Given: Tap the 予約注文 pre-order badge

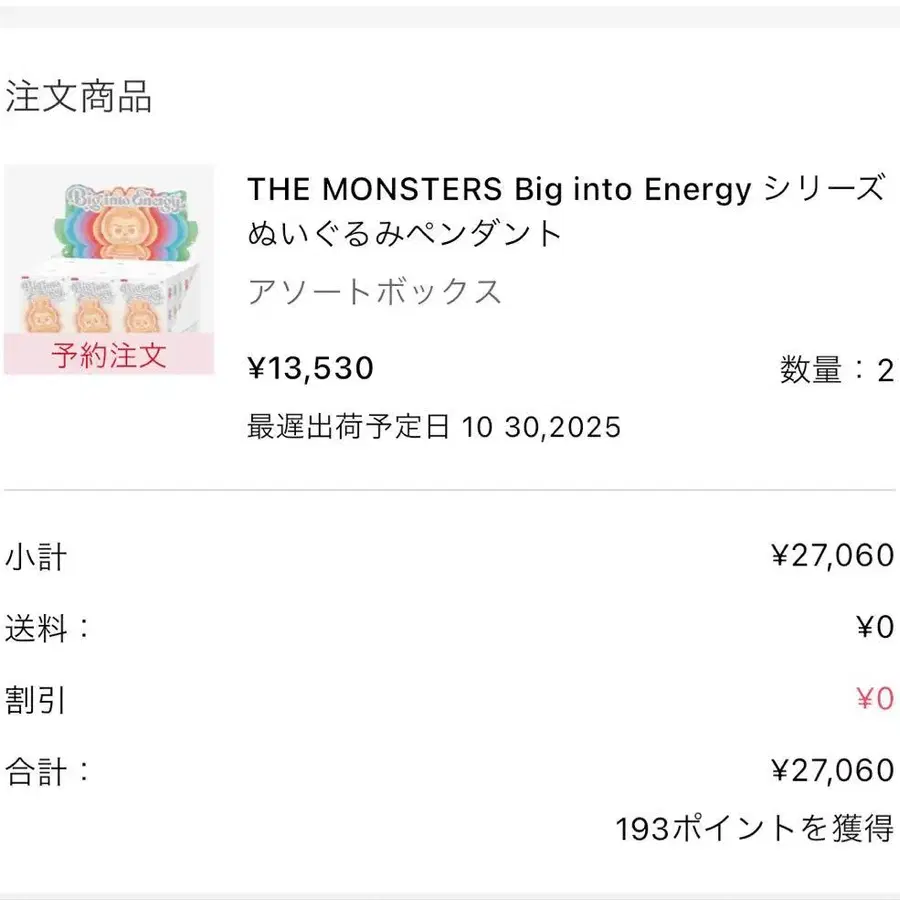Looking at the screenshot, I should pos(109,356).
